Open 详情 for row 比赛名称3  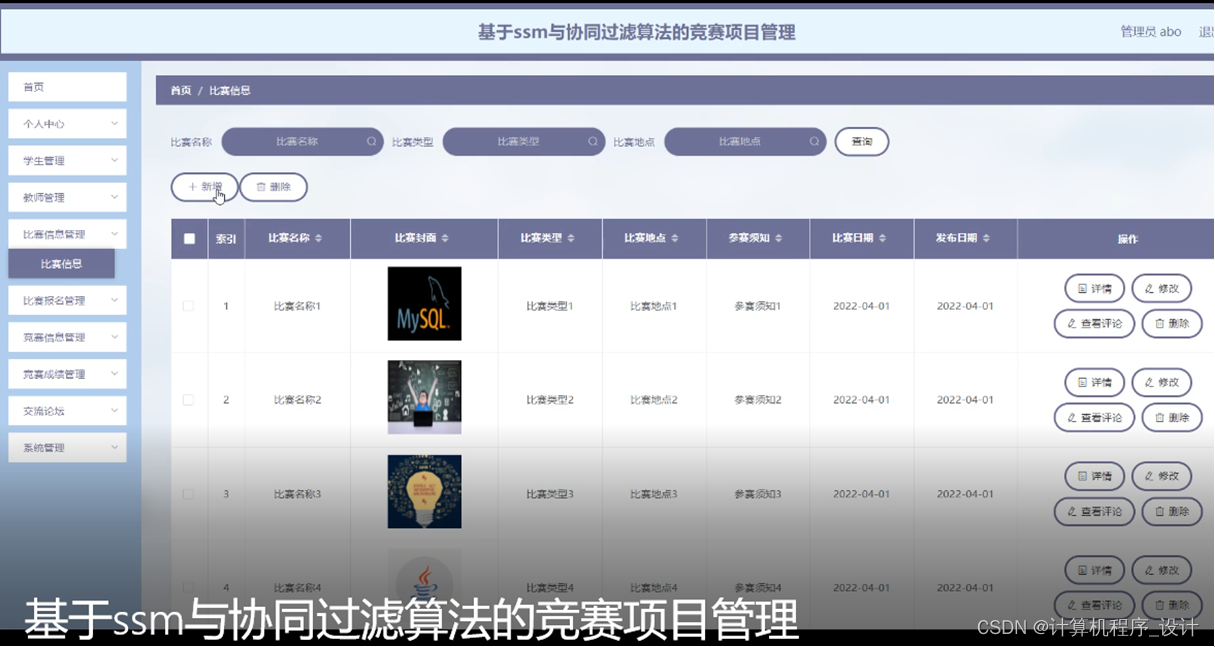tap(1095, 476)
